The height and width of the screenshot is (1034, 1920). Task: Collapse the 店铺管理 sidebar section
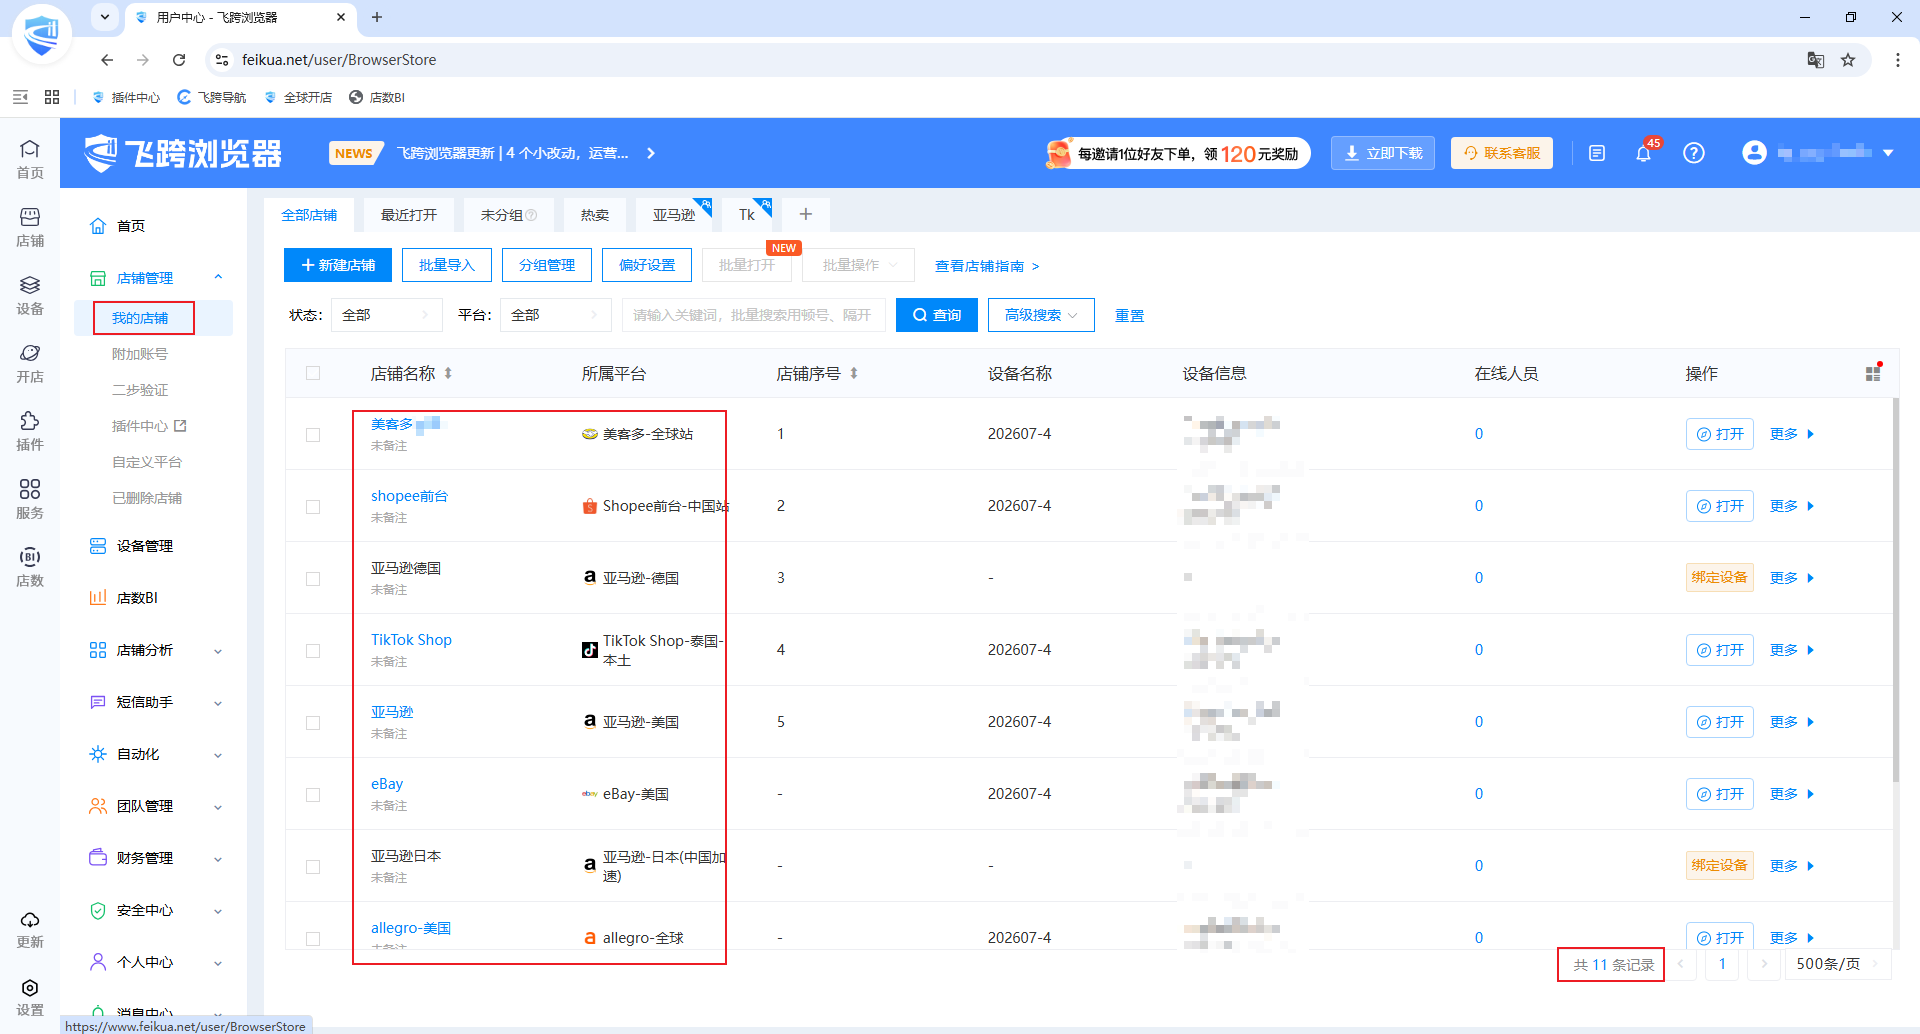pyautogui.click(x=218, y=278)
